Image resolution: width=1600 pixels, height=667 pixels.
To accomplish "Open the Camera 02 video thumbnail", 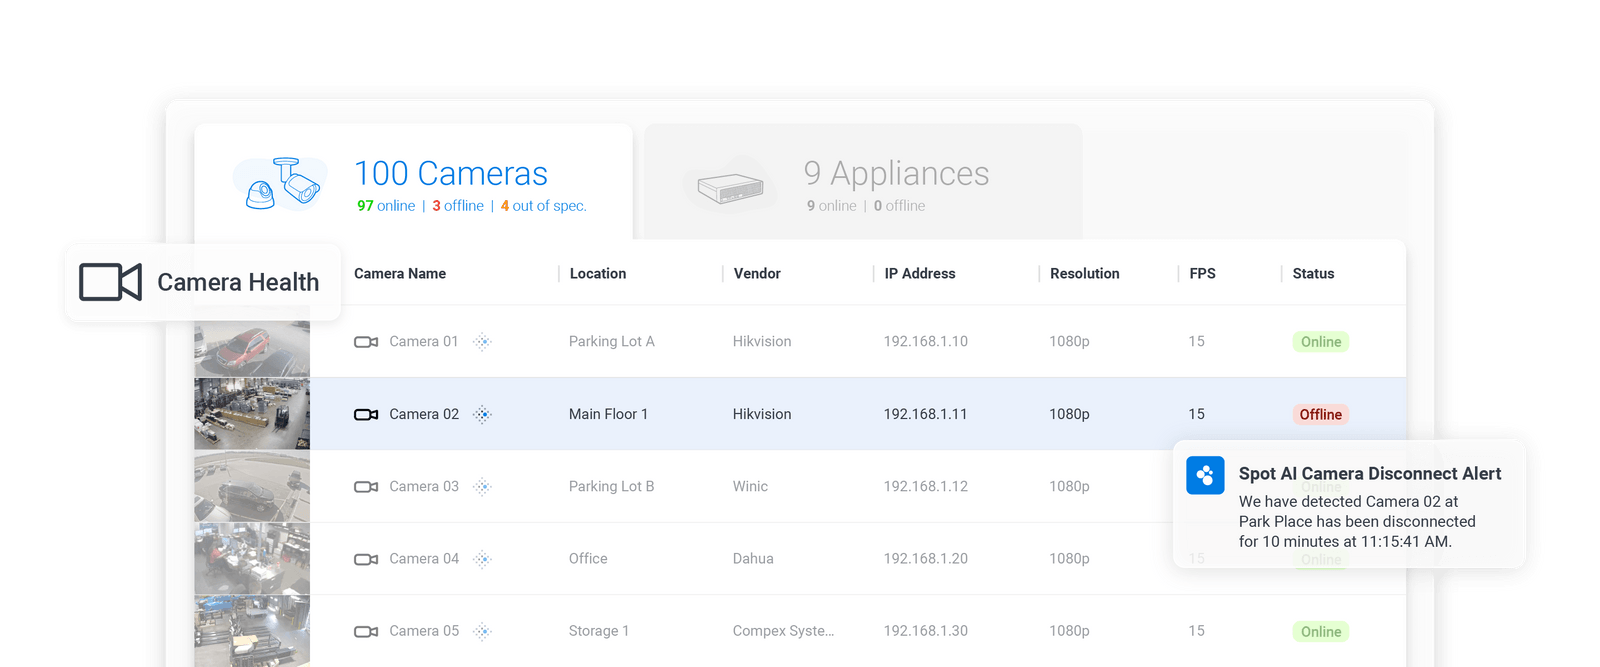I will click(252, 414).
